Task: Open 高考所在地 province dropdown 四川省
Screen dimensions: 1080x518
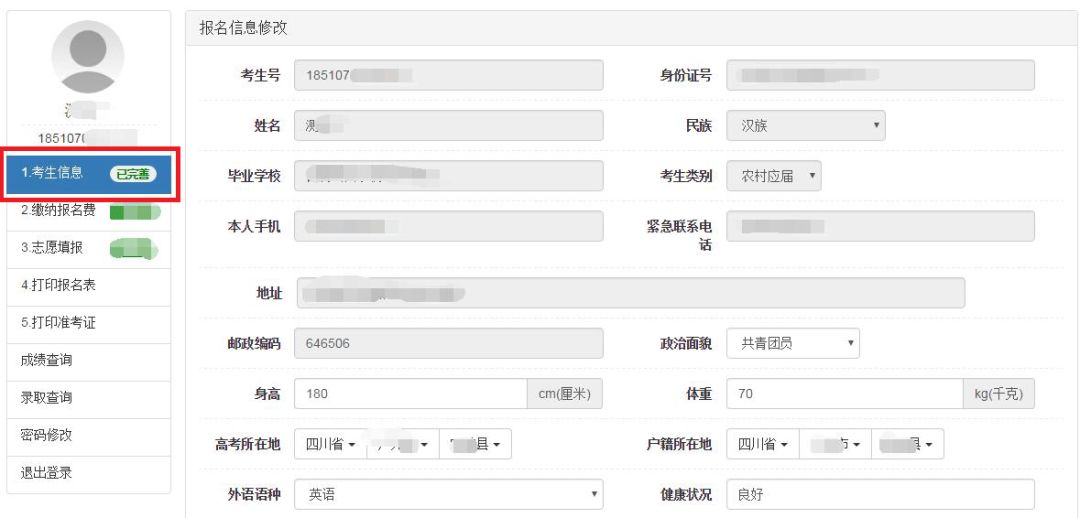Action: (x=331, y=445)
